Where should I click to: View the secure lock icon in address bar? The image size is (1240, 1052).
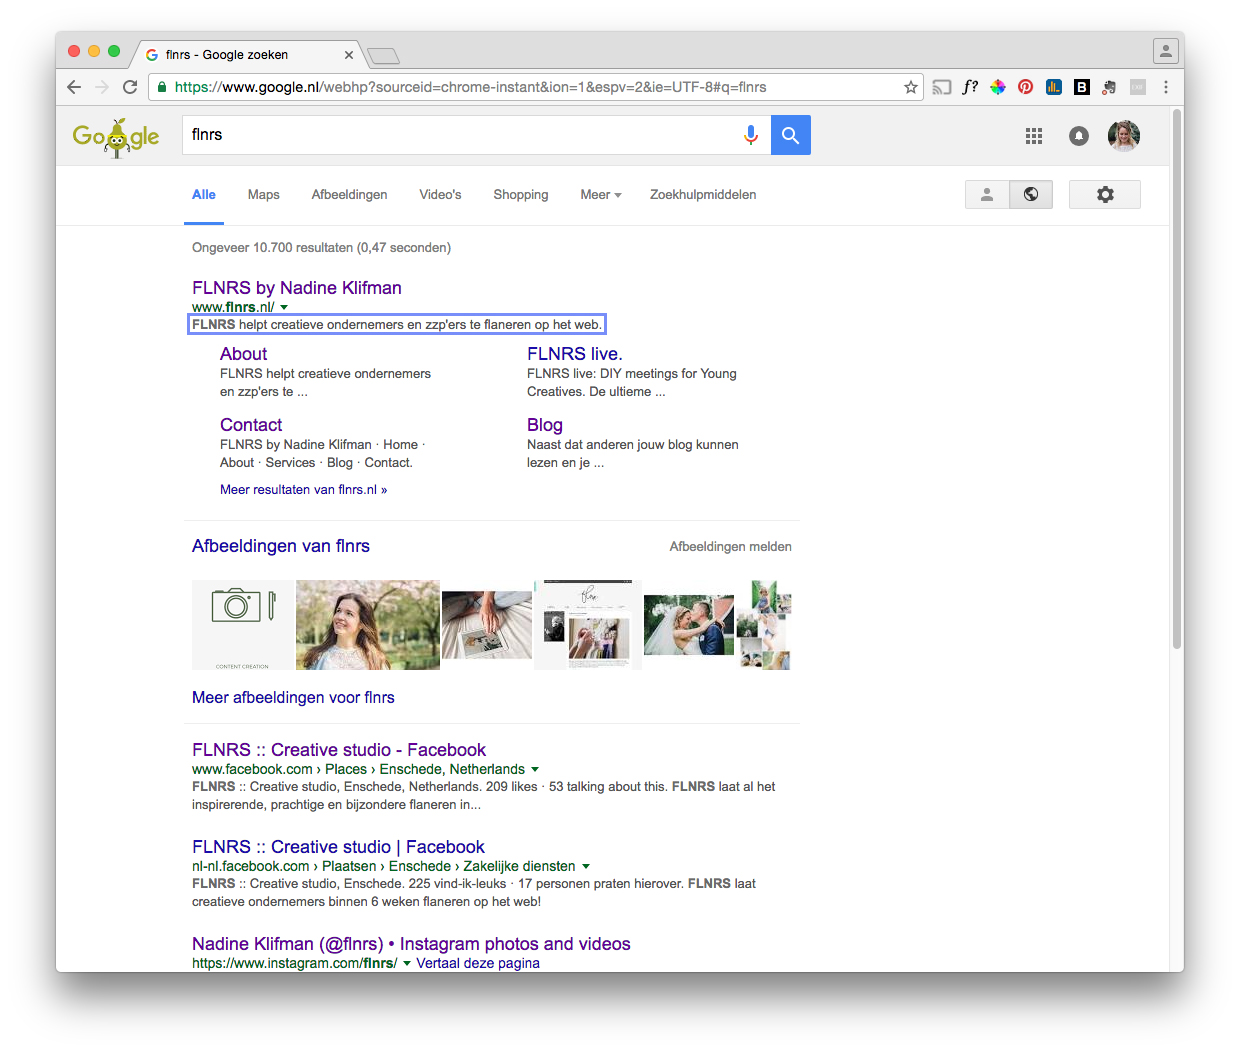point(162,87)
